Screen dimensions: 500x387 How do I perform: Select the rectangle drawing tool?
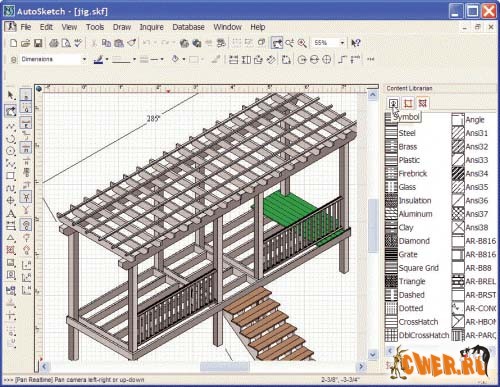pos(11,175)
